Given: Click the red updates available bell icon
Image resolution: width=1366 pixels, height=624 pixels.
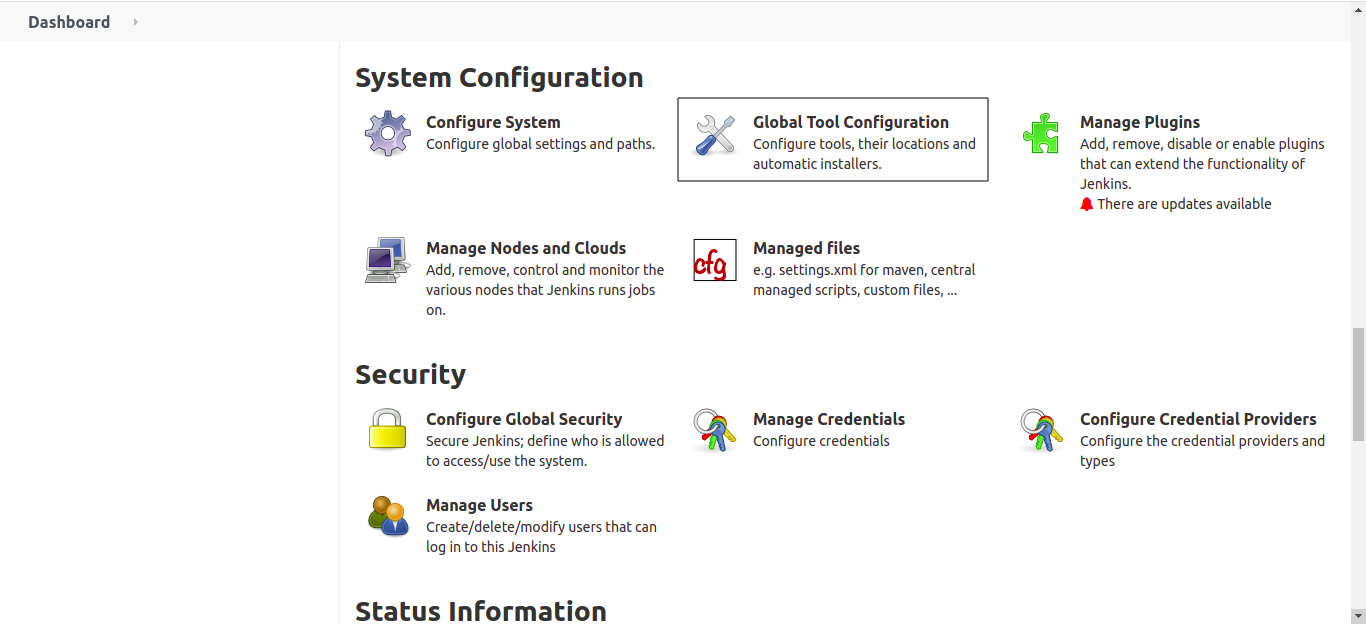Looking at the screenshot, I should [1087, 204].
